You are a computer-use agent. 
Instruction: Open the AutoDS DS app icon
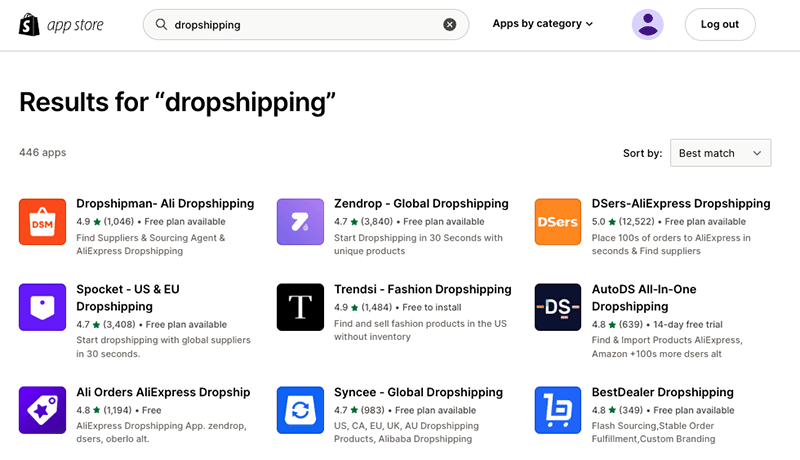[558, 307]
